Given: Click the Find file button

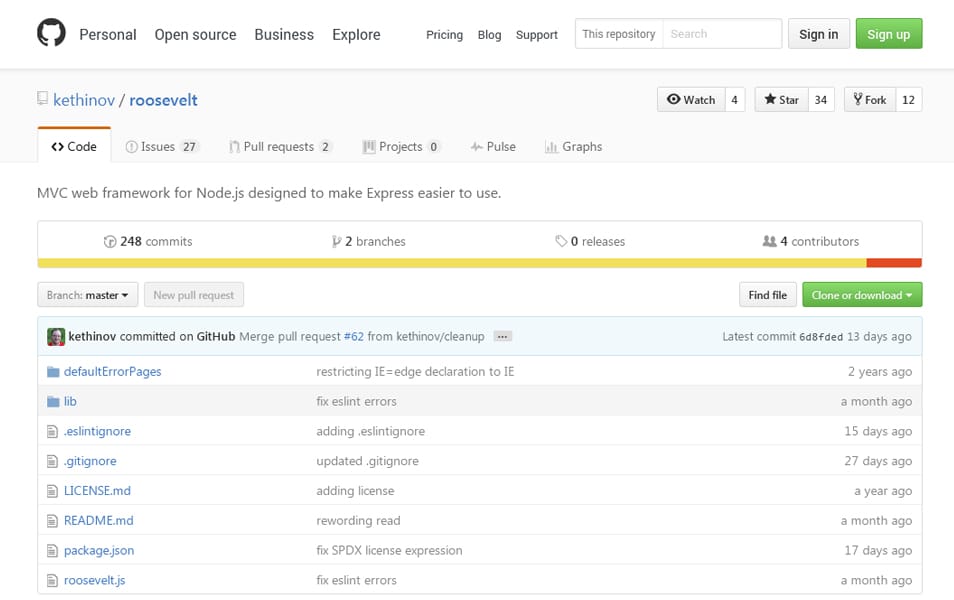Looking at the screenshot, I should tap(768, 295).
